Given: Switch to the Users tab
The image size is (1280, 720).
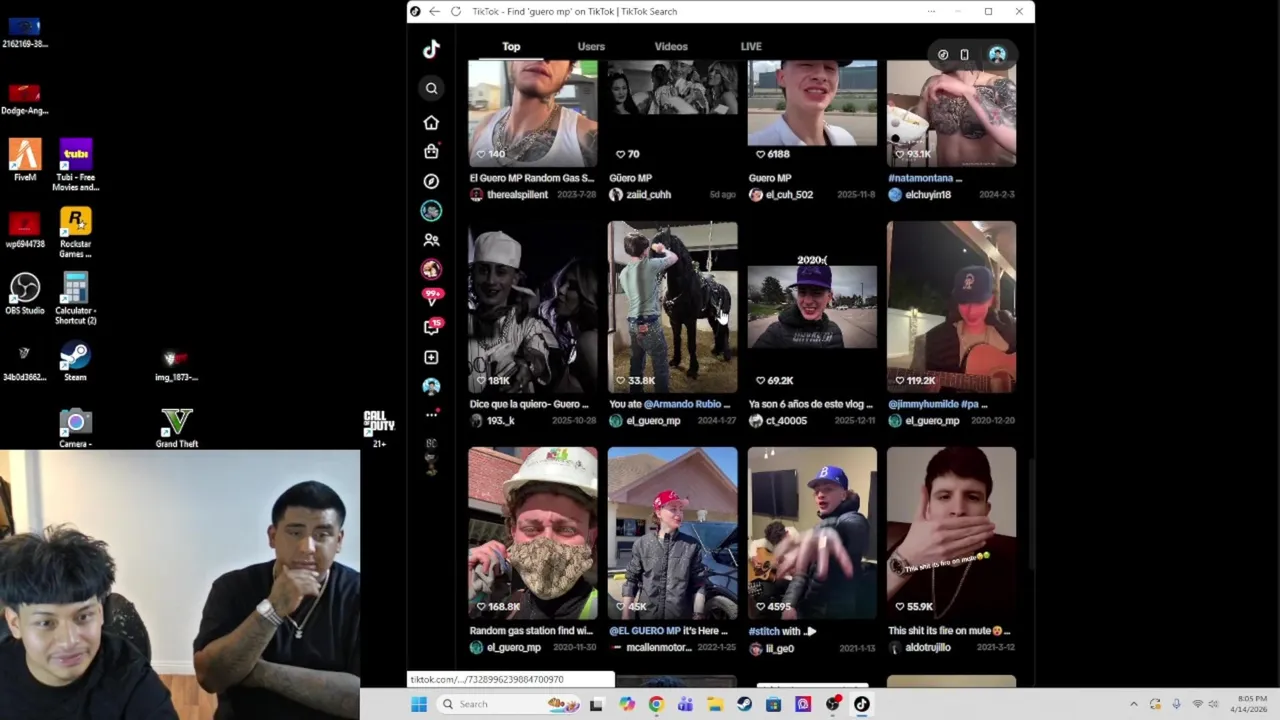Looking at the screenshot, I should click(x=591, y=47).
